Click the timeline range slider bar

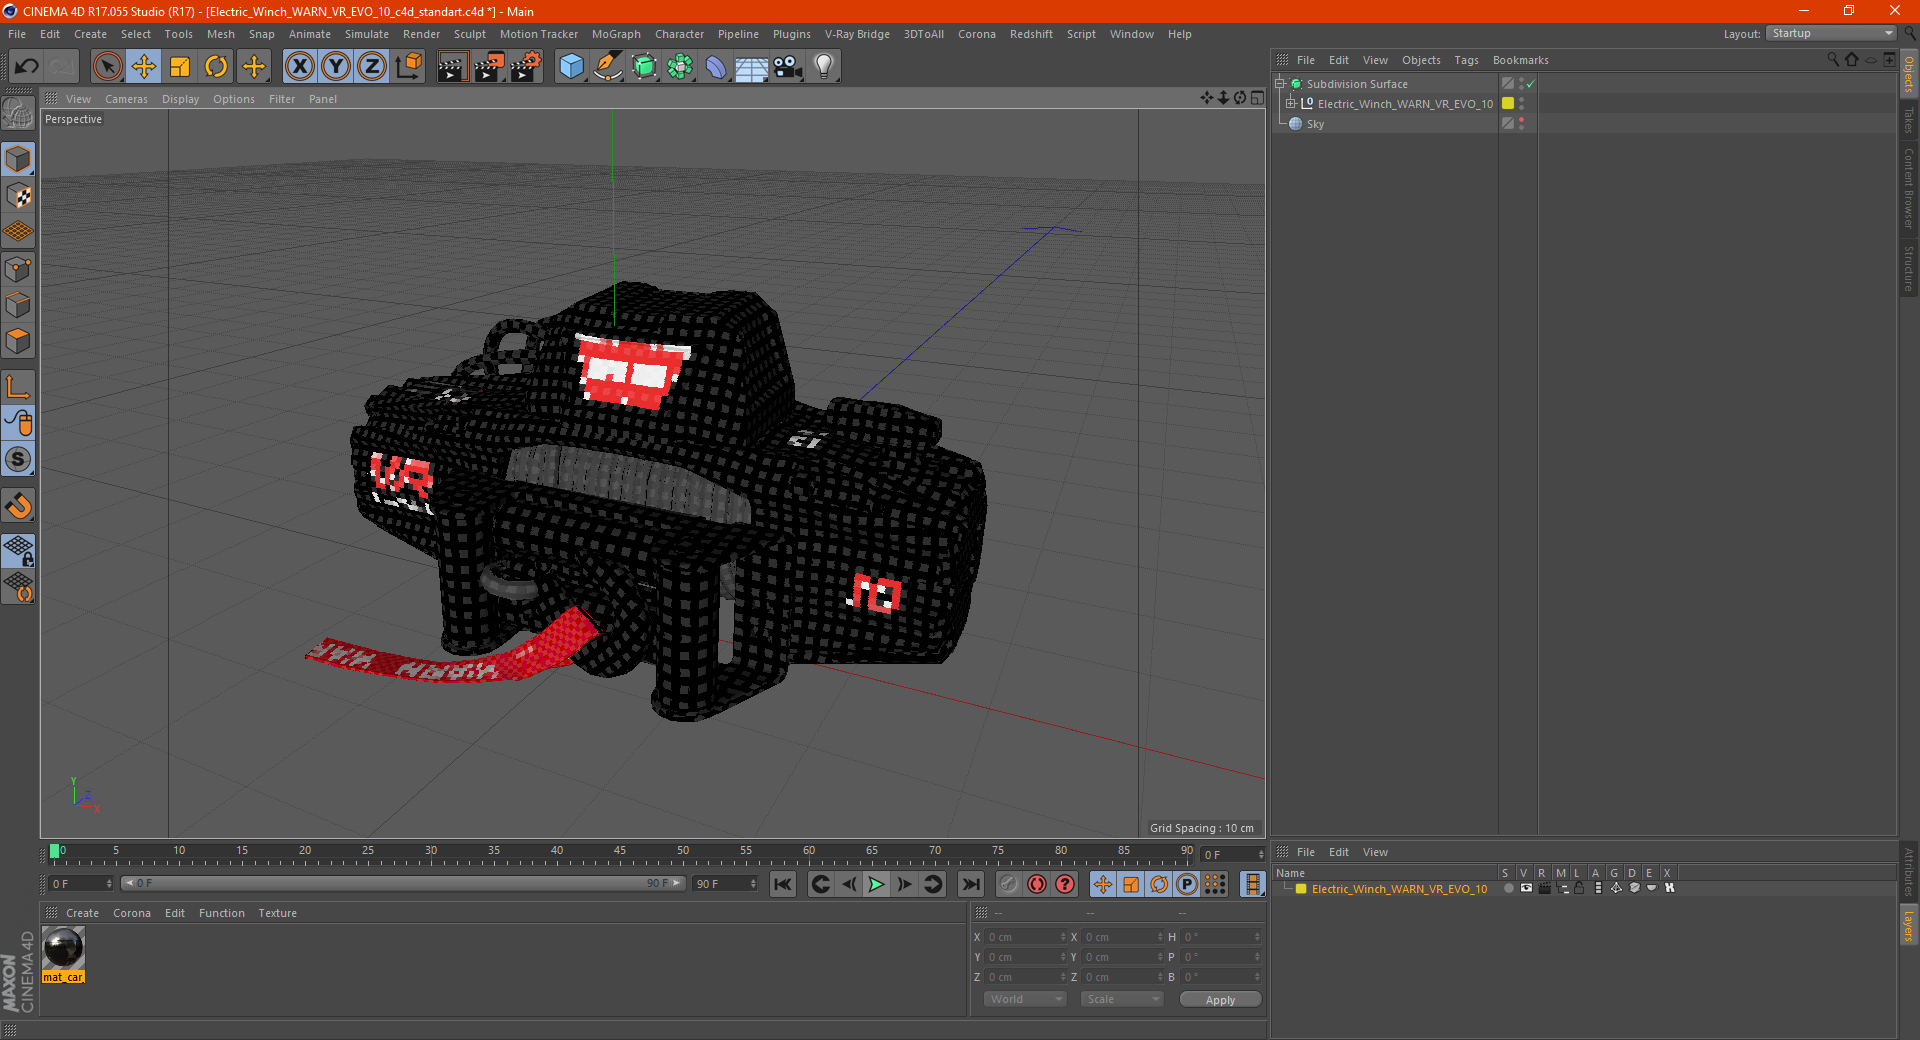click(403, 883)
